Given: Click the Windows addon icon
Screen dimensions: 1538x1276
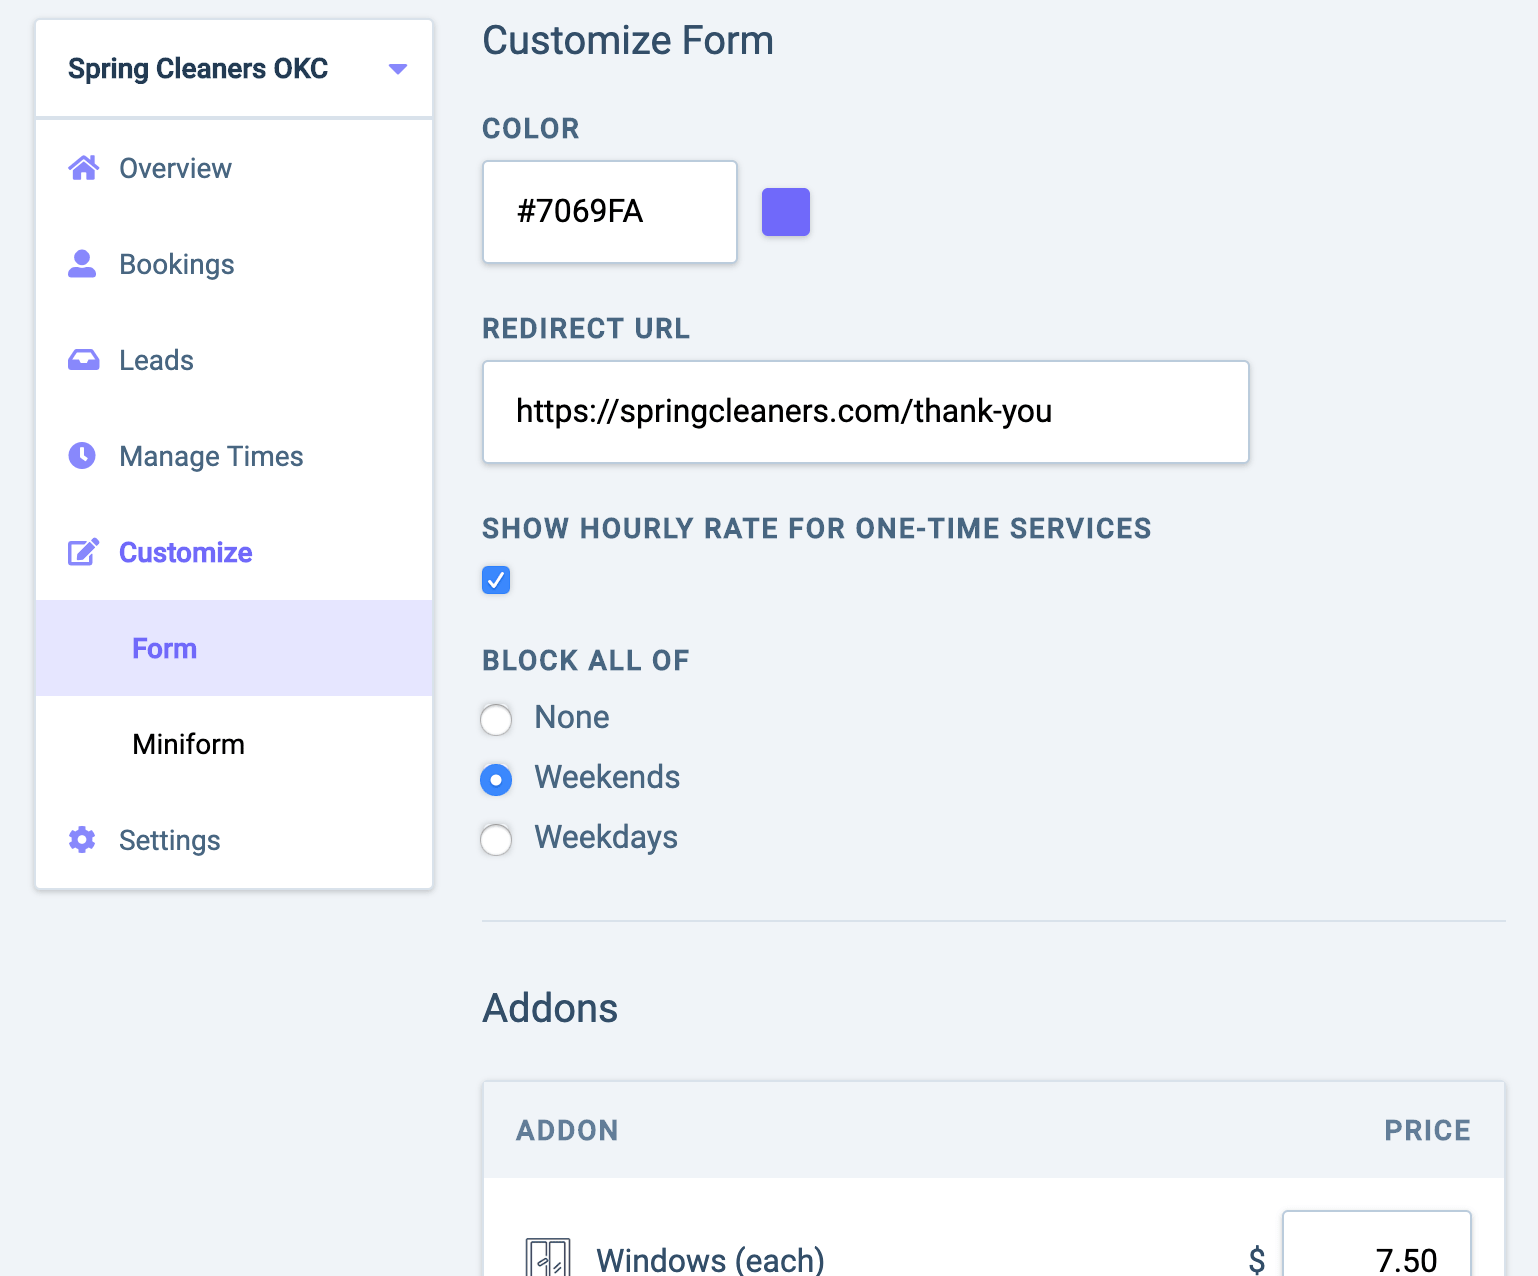Looking at the screenshot, I should click(548, 1258).
